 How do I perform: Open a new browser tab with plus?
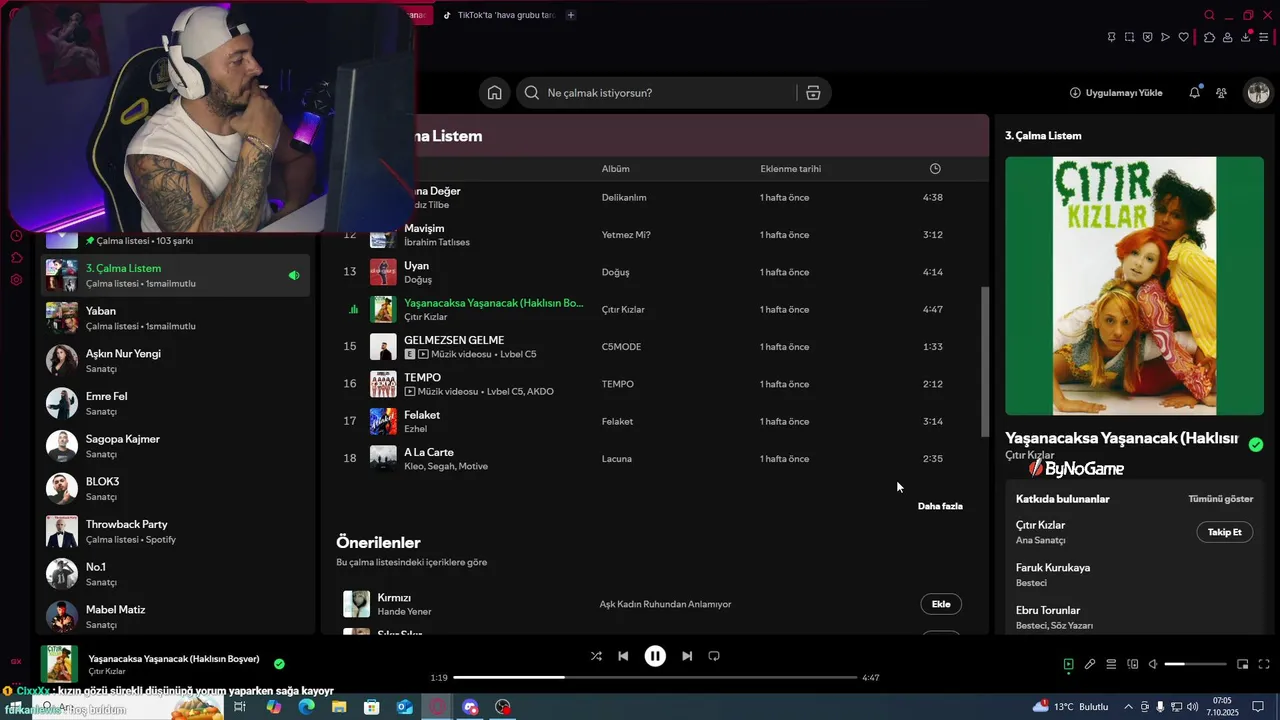pos(571,15)
